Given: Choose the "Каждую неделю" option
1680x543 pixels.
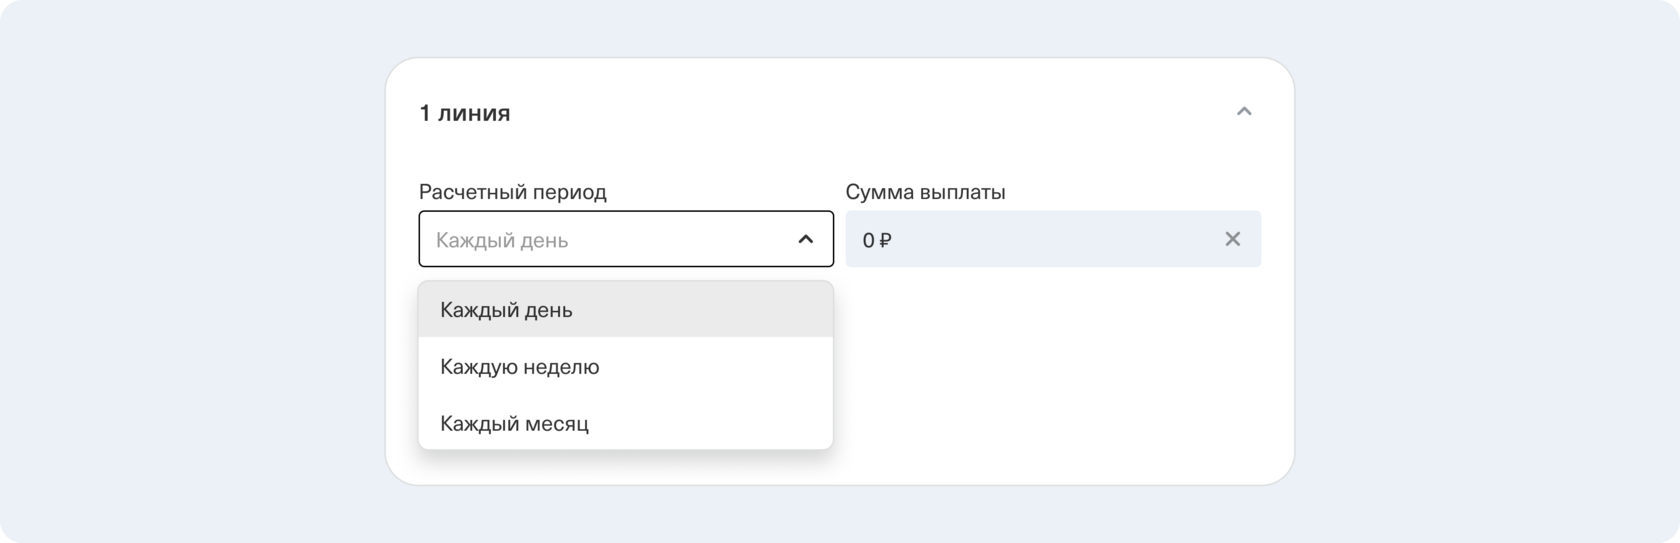Looking at the screenshot, I should click(x=519, y=367).
